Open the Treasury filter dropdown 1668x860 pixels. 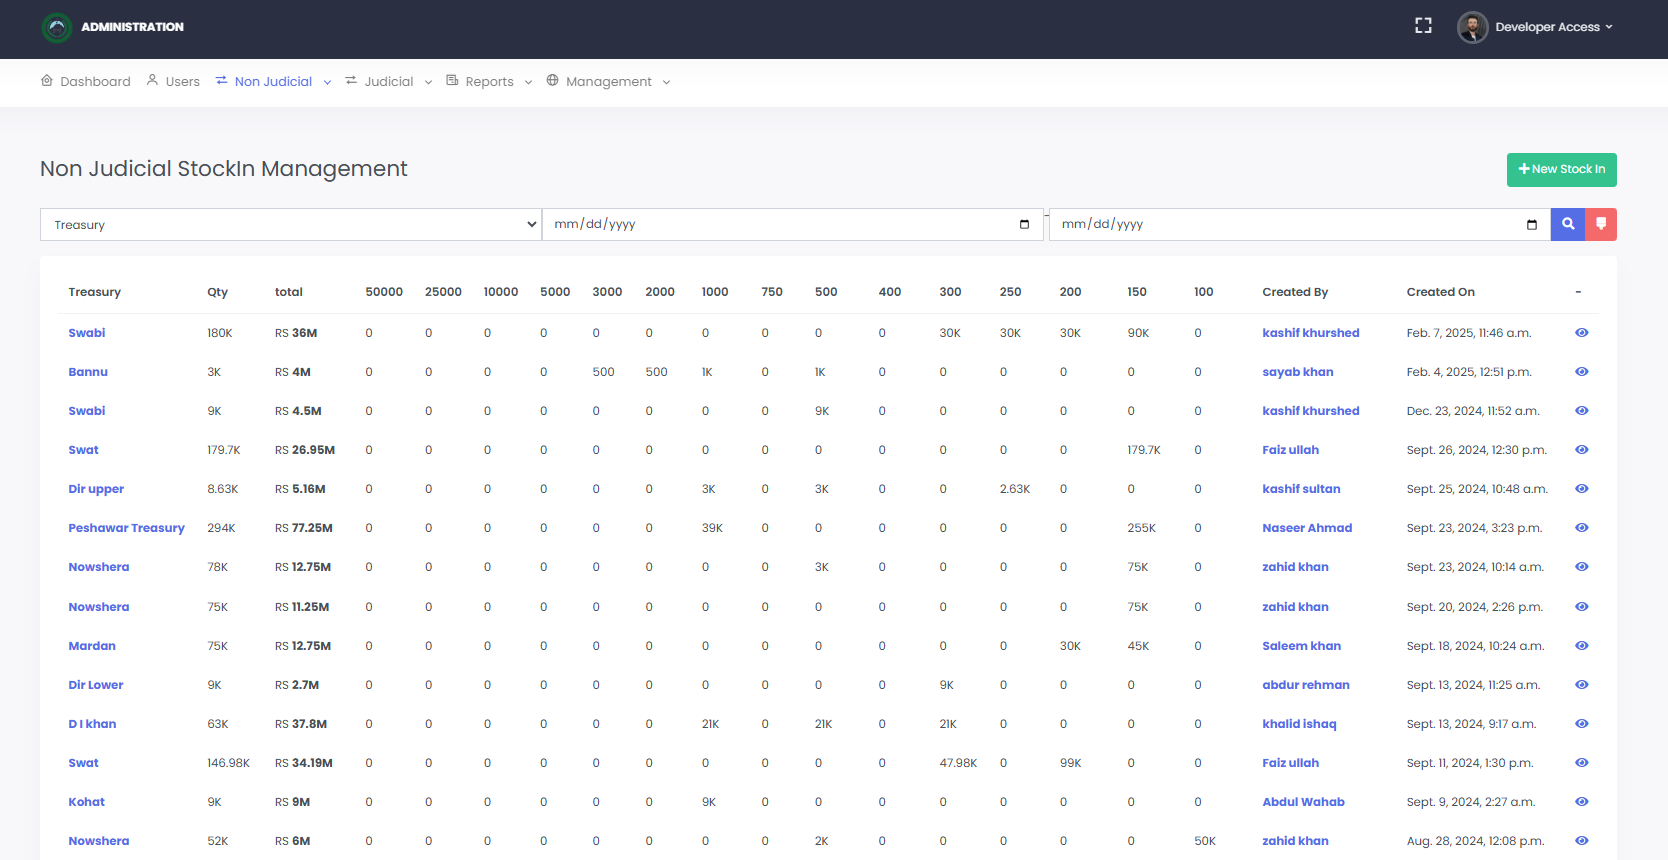291,224
